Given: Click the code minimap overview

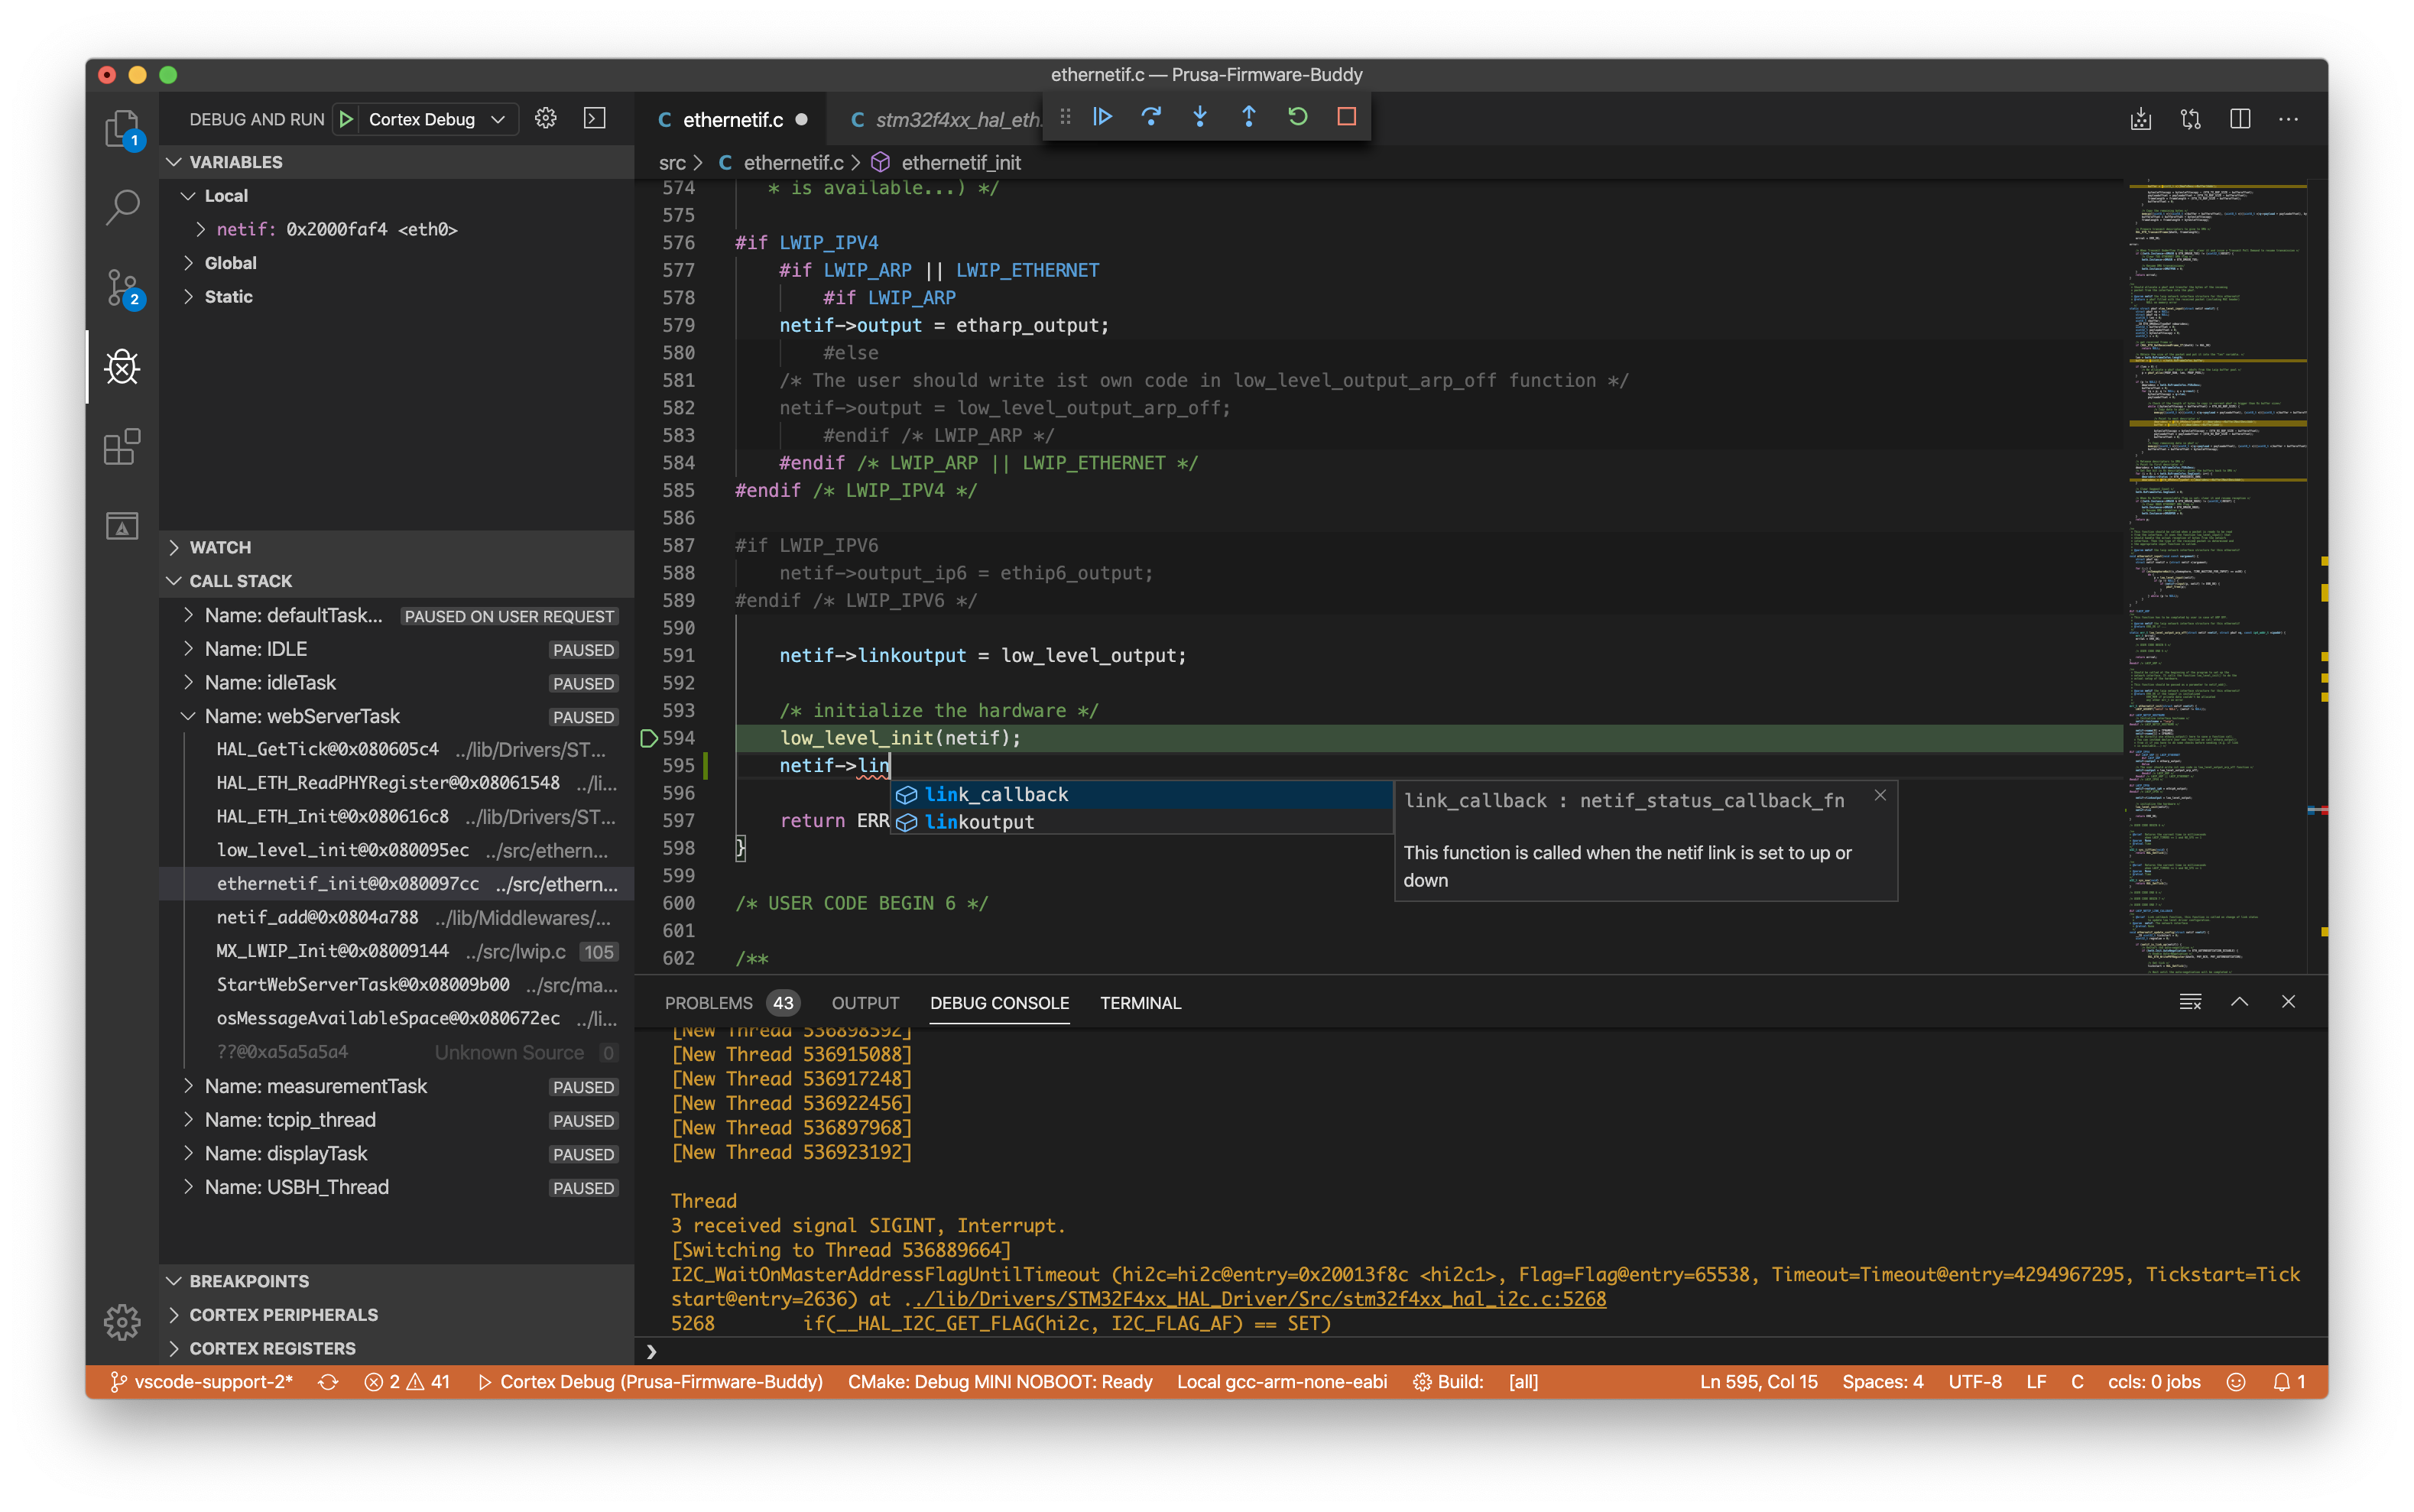Looking at the screenshot, I should [x=2220, y=576].
